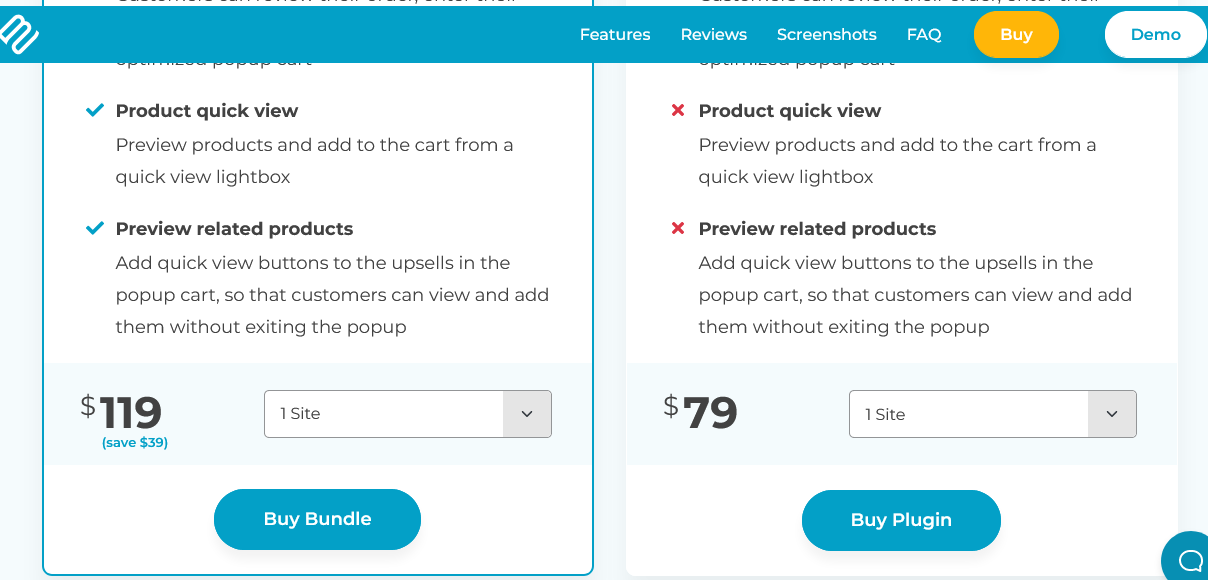This screenshot has height=580, width=1208.
Task: Launch the Demo from header button
Action: 1155,35
